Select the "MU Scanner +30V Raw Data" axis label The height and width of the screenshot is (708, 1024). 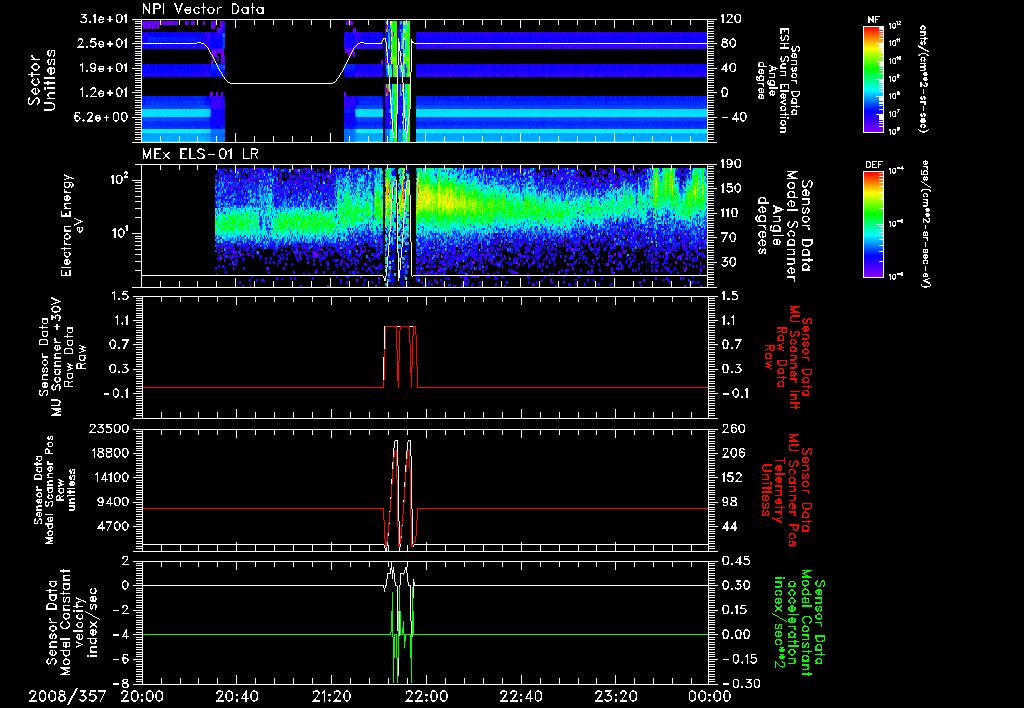coord(62,358)
